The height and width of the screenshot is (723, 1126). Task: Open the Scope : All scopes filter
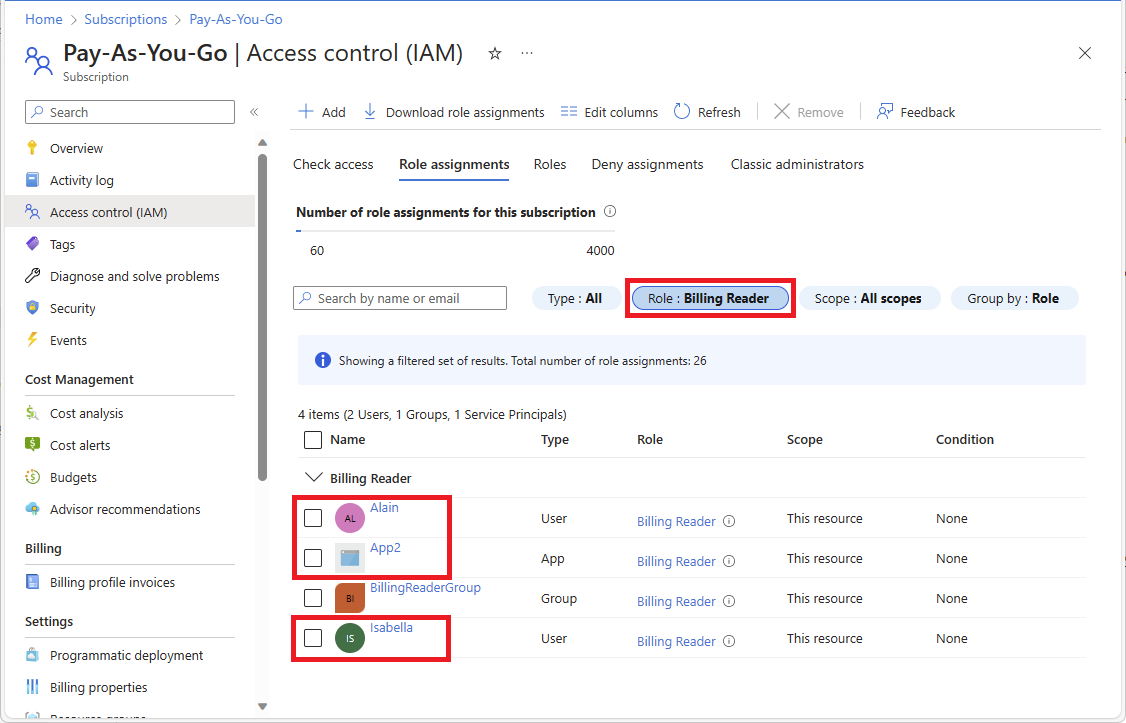pos(869,298)
